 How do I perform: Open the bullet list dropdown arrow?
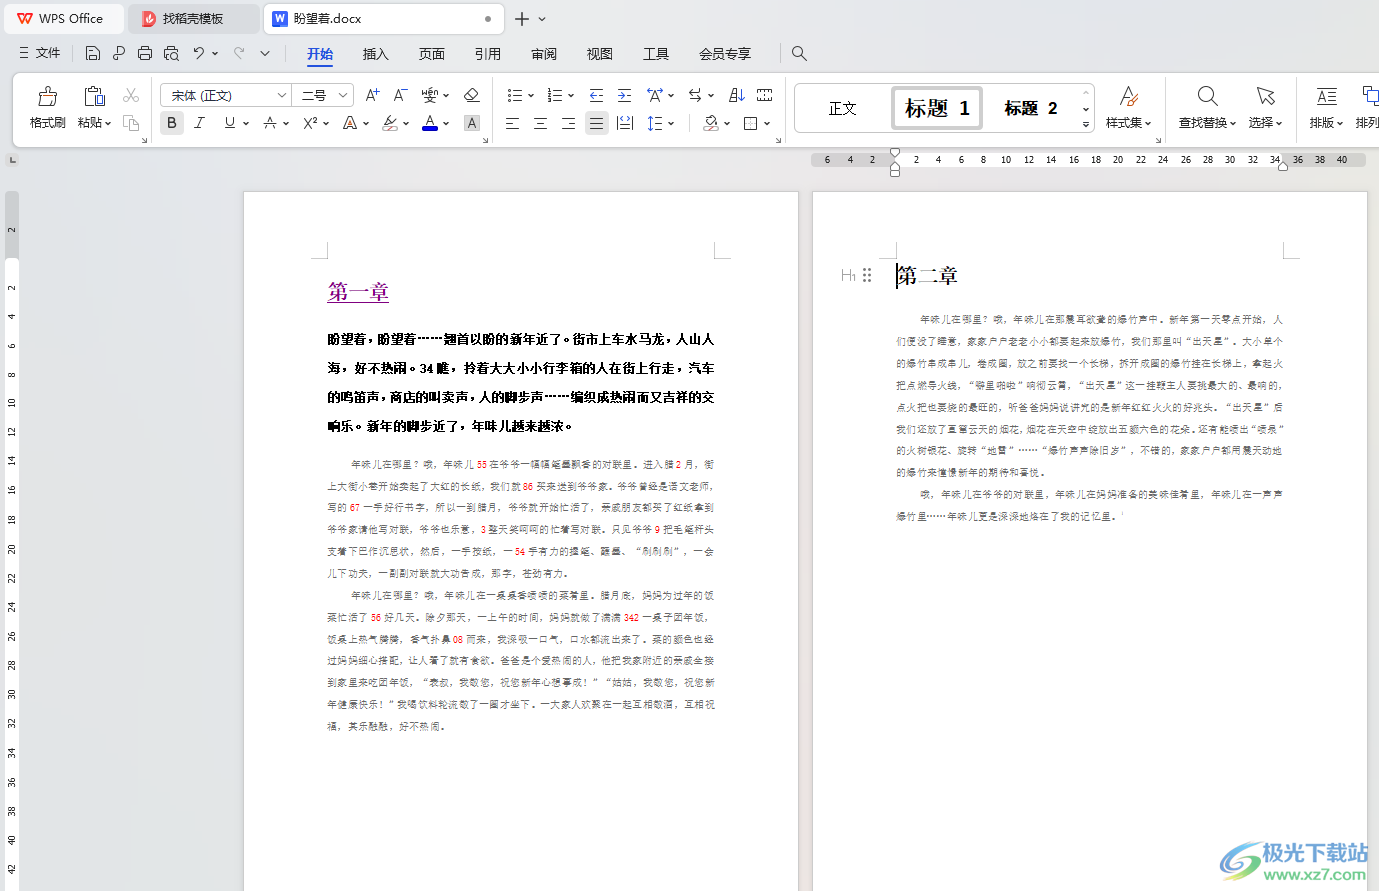pos(530,96)
